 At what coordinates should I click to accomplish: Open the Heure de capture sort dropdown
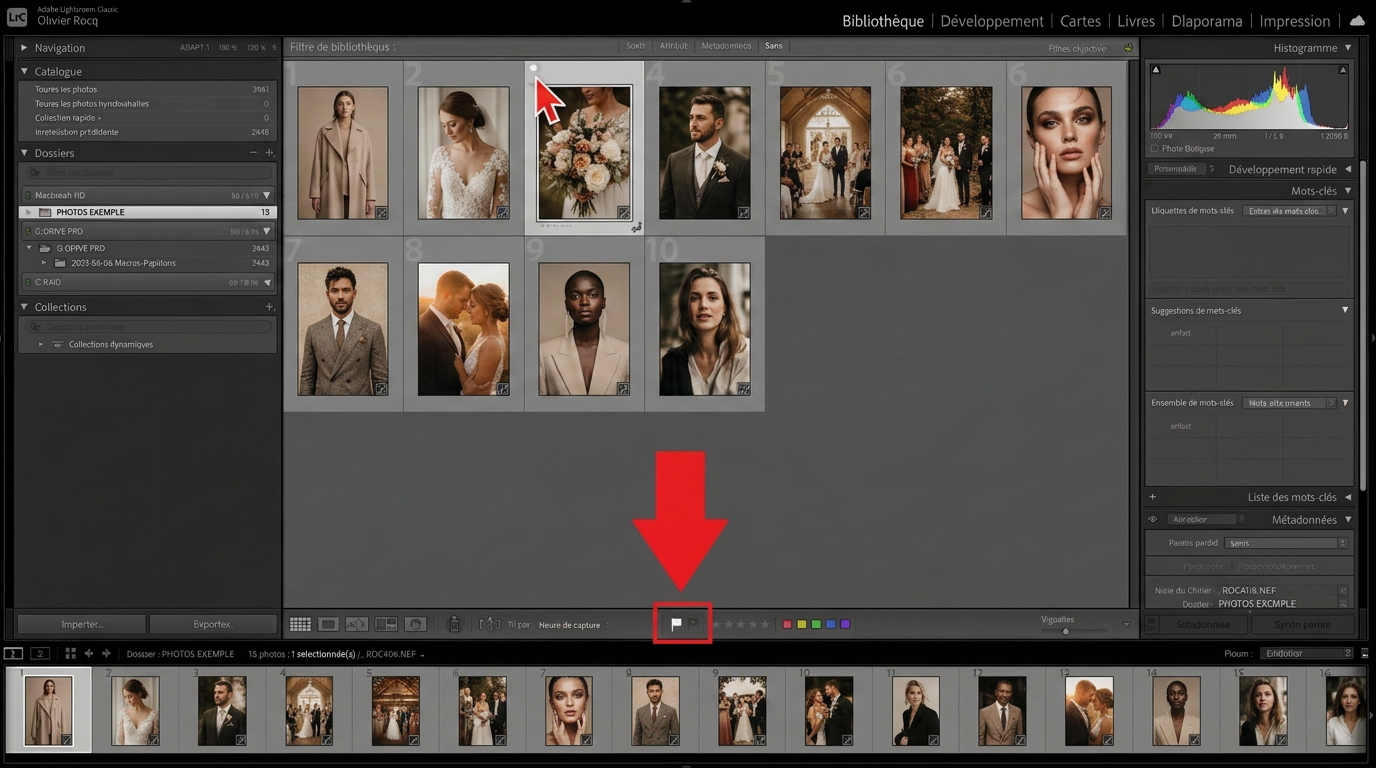[x=574, y=625]
